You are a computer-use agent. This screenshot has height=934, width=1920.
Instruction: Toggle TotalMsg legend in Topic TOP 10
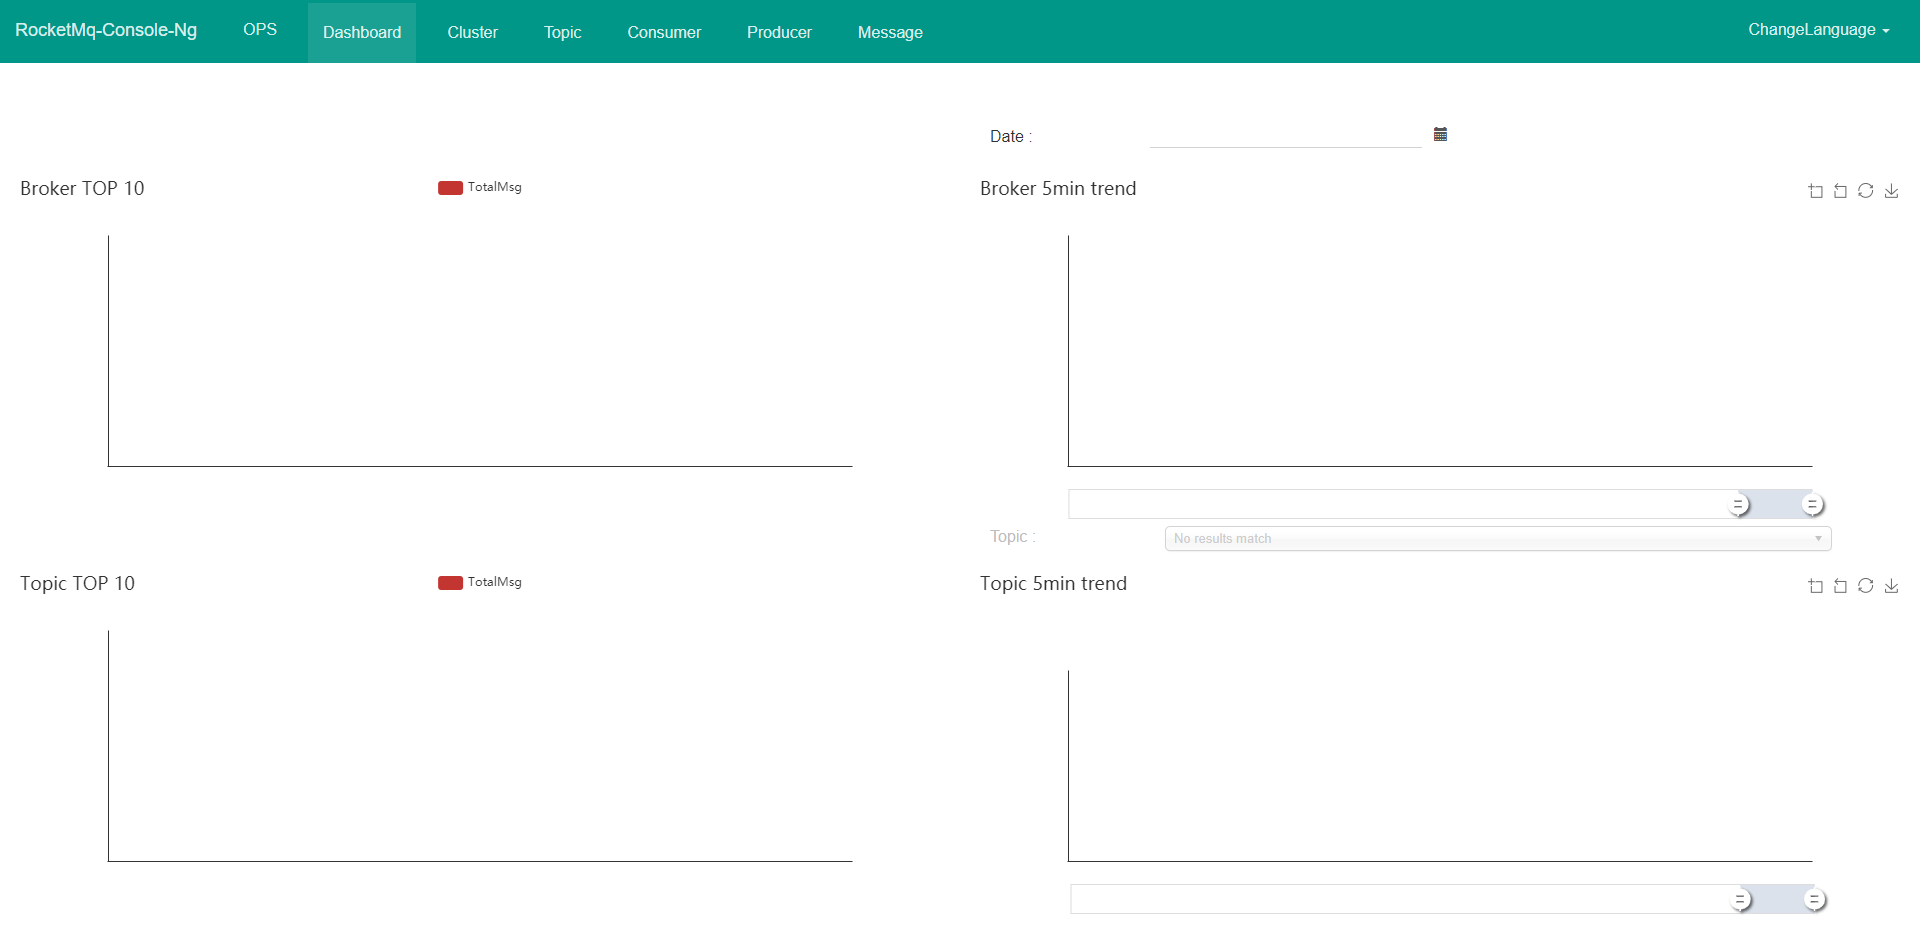pyautogui.click(x=480, y=582)
